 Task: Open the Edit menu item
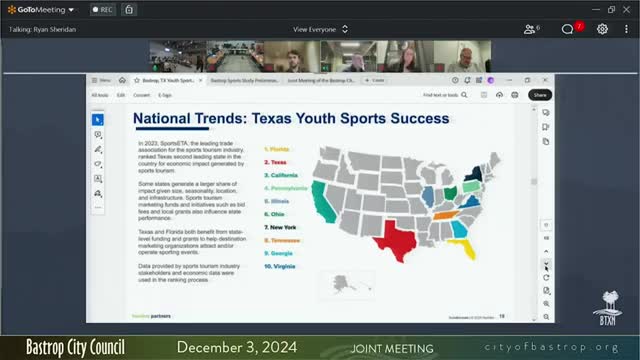[121, 95]
